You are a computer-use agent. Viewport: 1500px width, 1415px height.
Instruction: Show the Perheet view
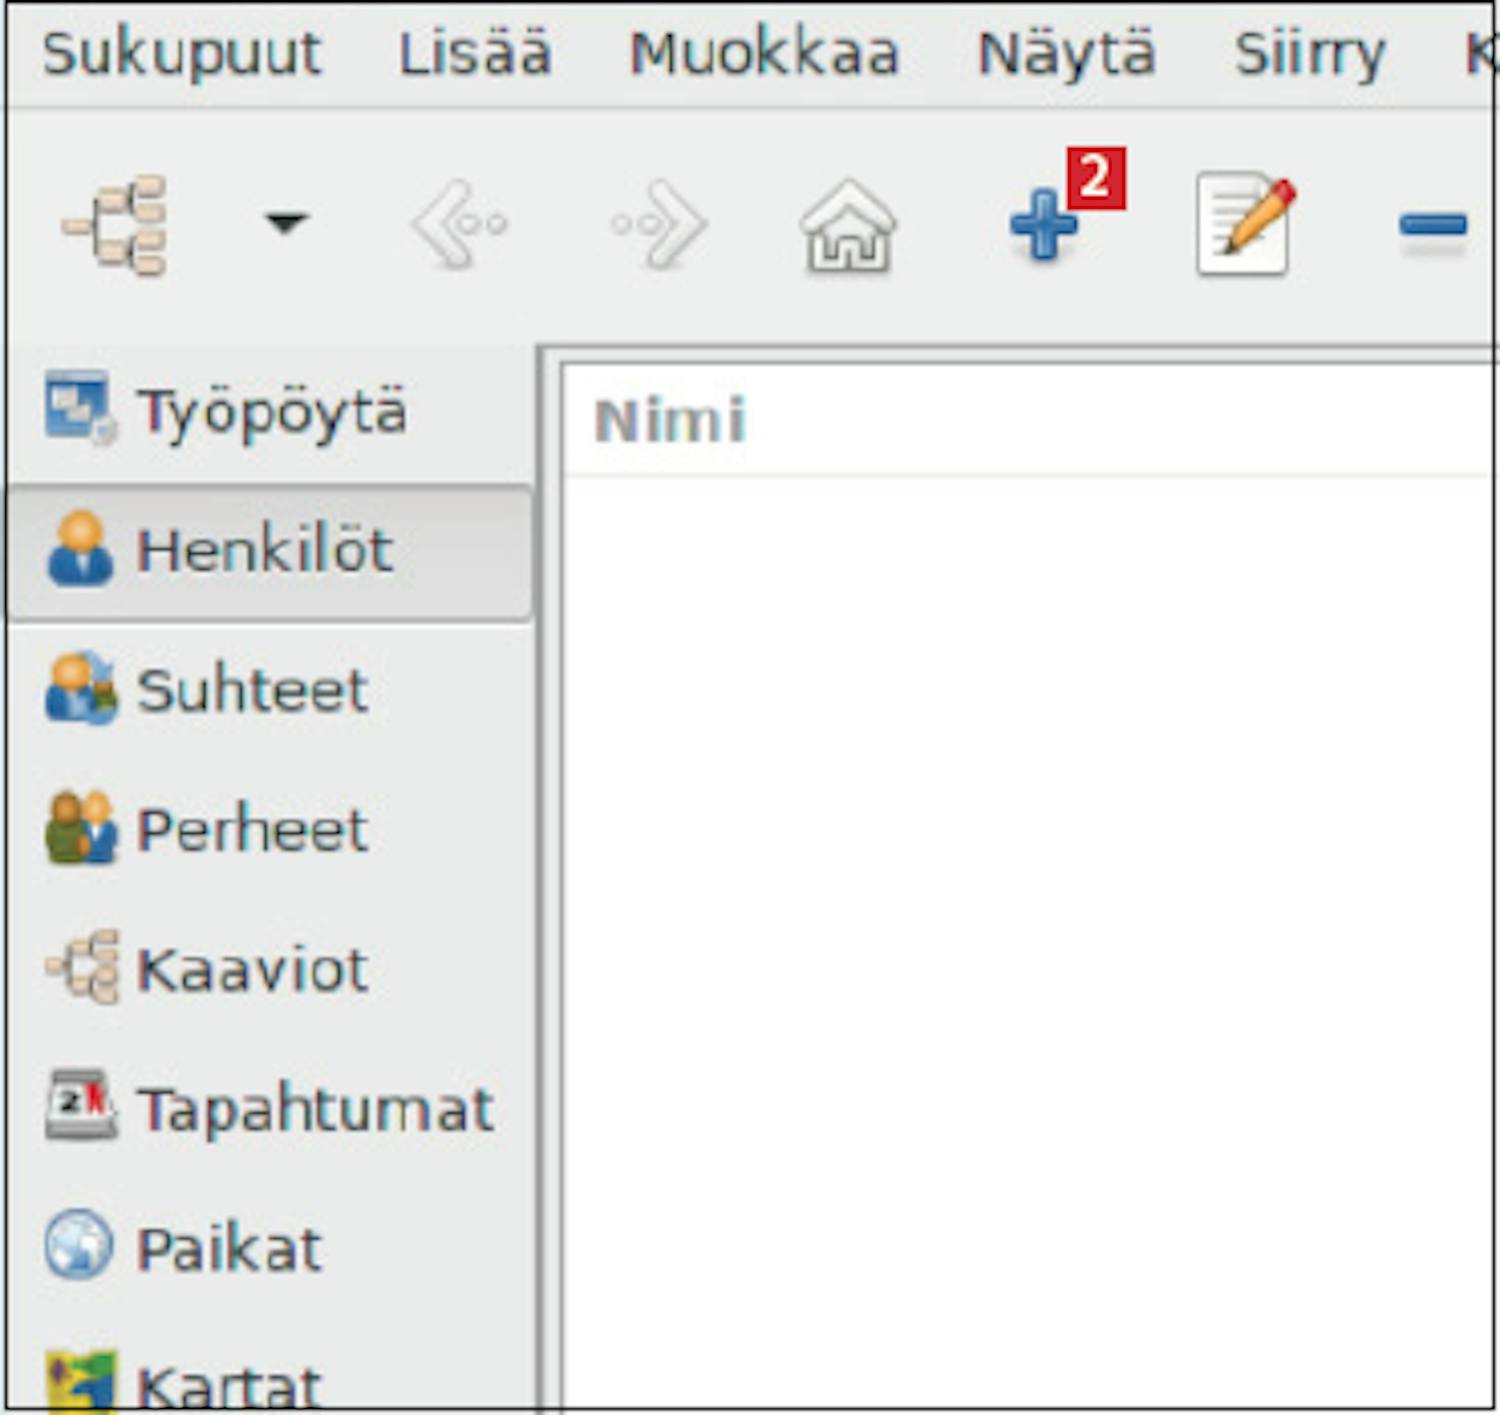click(252, 830)
